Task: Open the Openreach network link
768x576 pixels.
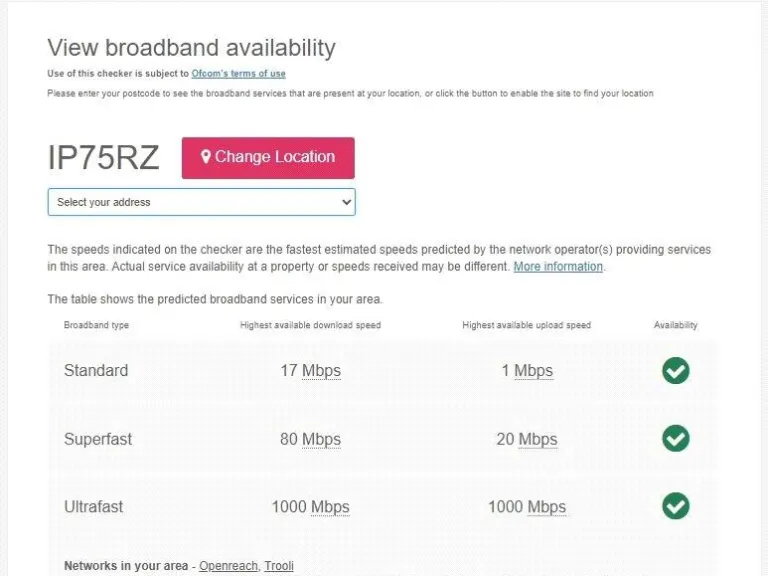Action: pos(228,566)
